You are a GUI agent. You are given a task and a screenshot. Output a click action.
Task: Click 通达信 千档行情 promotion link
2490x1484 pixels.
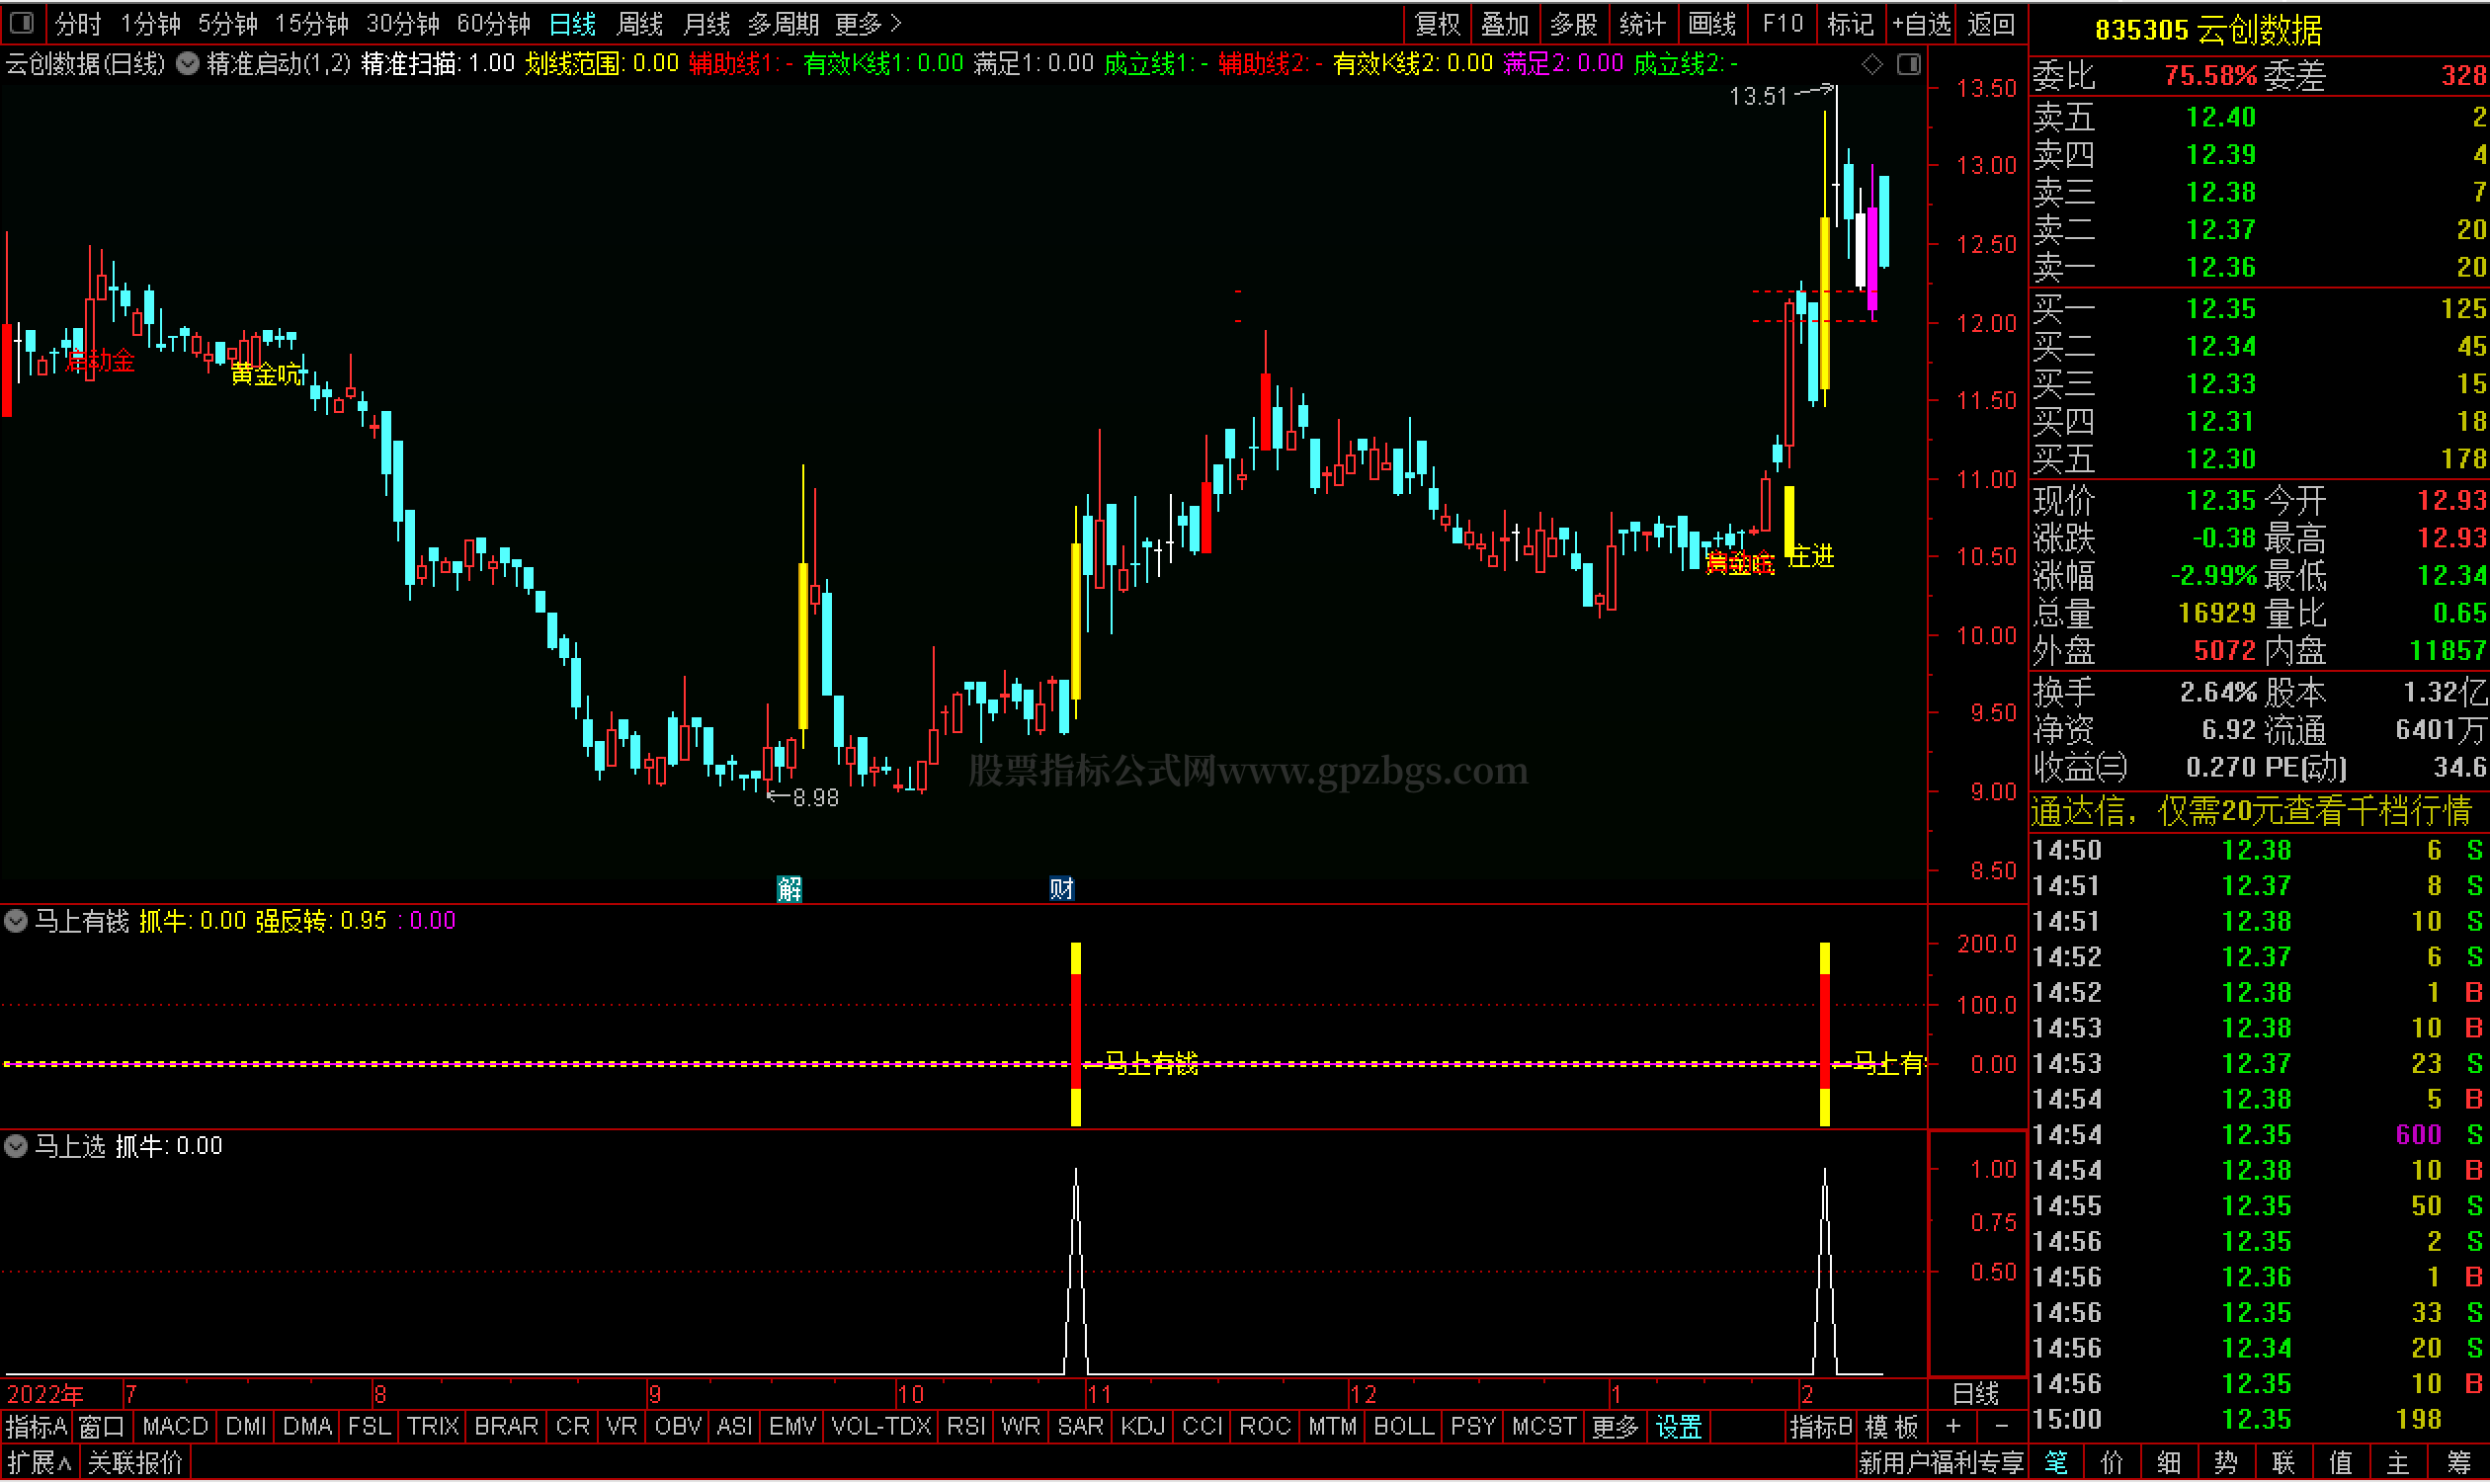click(x=2250, y=810)
